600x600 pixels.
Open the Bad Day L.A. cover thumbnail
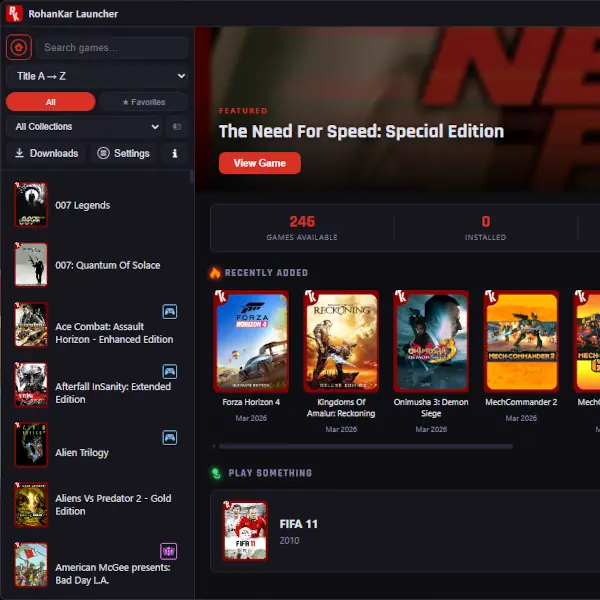coord(31,565)
